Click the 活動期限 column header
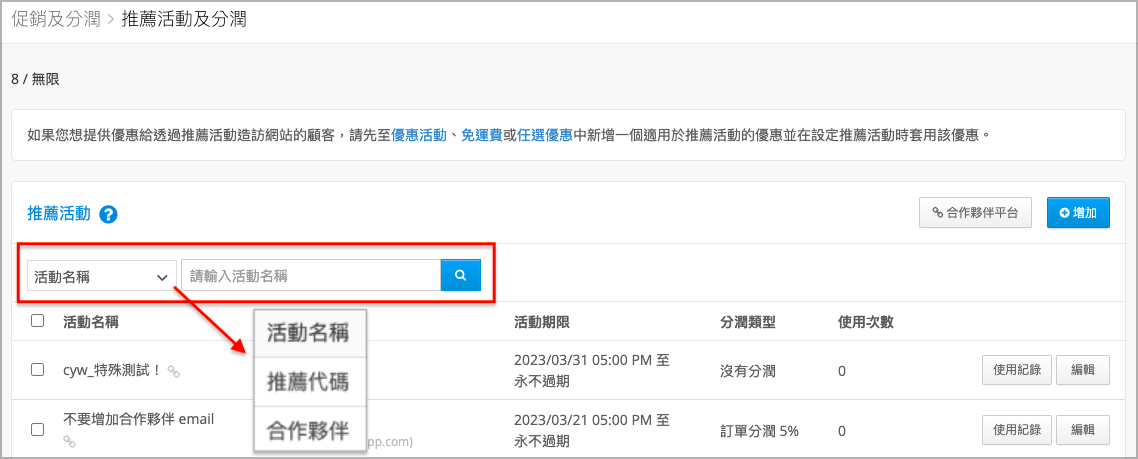Screen dimensions: 1138x459 (x=541, y=322)
